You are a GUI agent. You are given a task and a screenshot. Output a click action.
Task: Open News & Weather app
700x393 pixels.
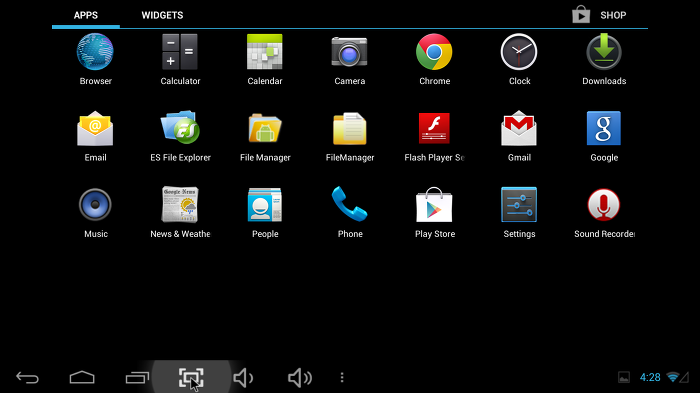[x=180, y=205]
